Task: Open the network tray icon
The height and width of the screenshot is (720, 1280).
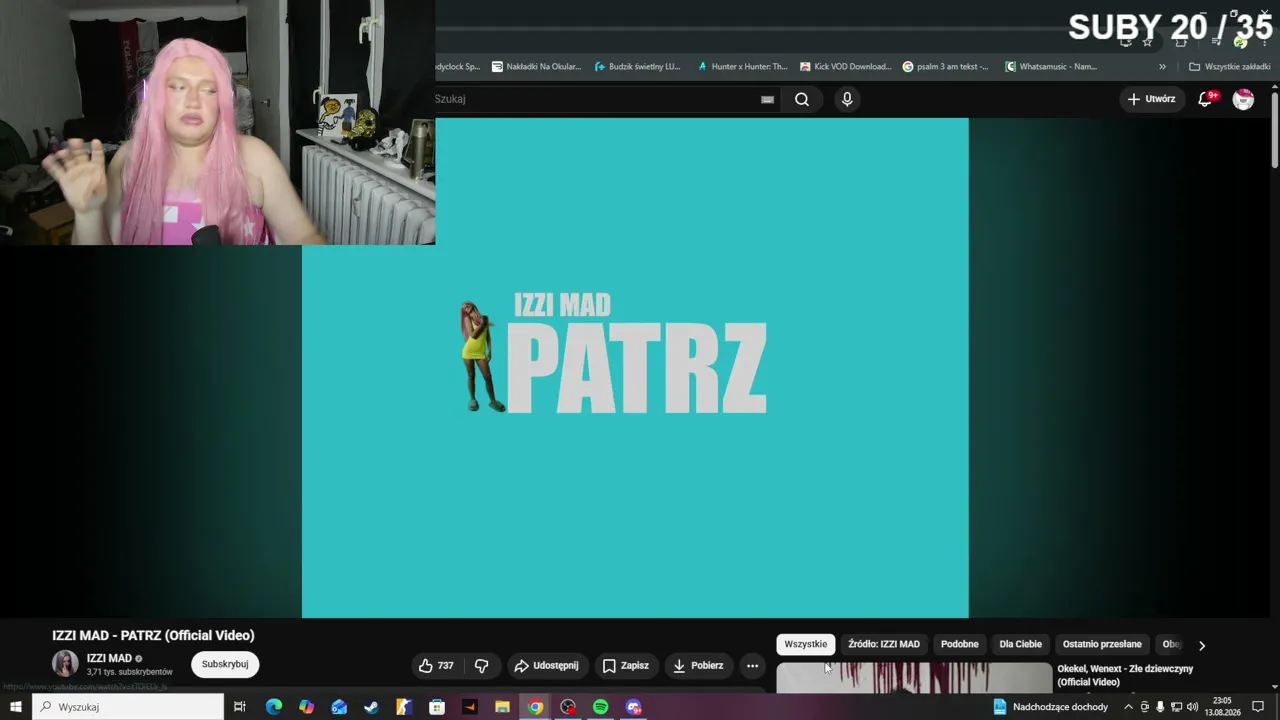Action: click(1176, 707)
